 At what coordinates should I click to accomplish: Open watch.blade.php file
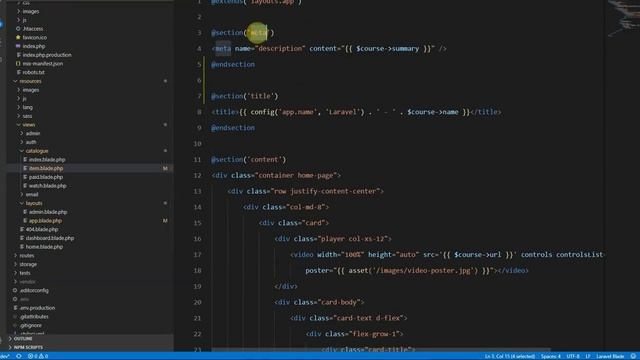pos(47,186)
